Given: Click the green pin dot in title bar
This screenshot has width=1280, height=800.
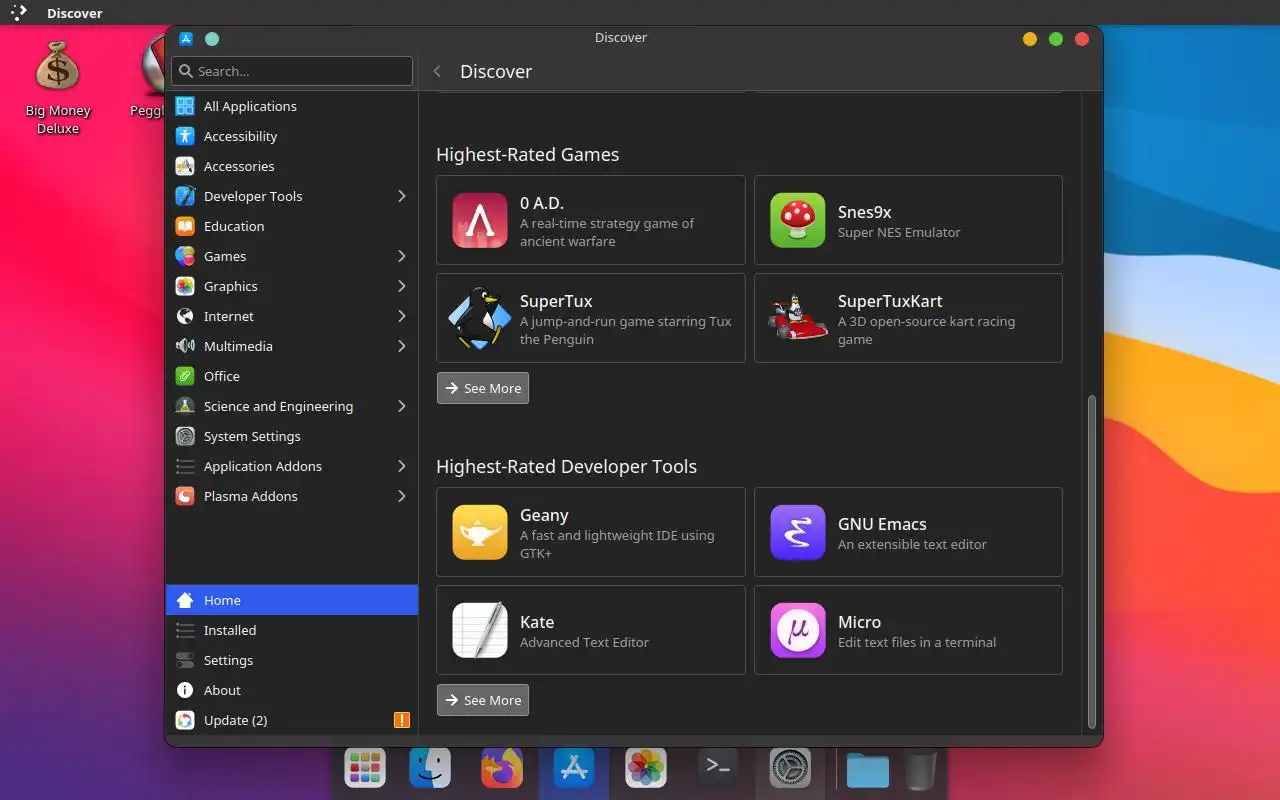Looking at the screenshot, I should 212,39.
